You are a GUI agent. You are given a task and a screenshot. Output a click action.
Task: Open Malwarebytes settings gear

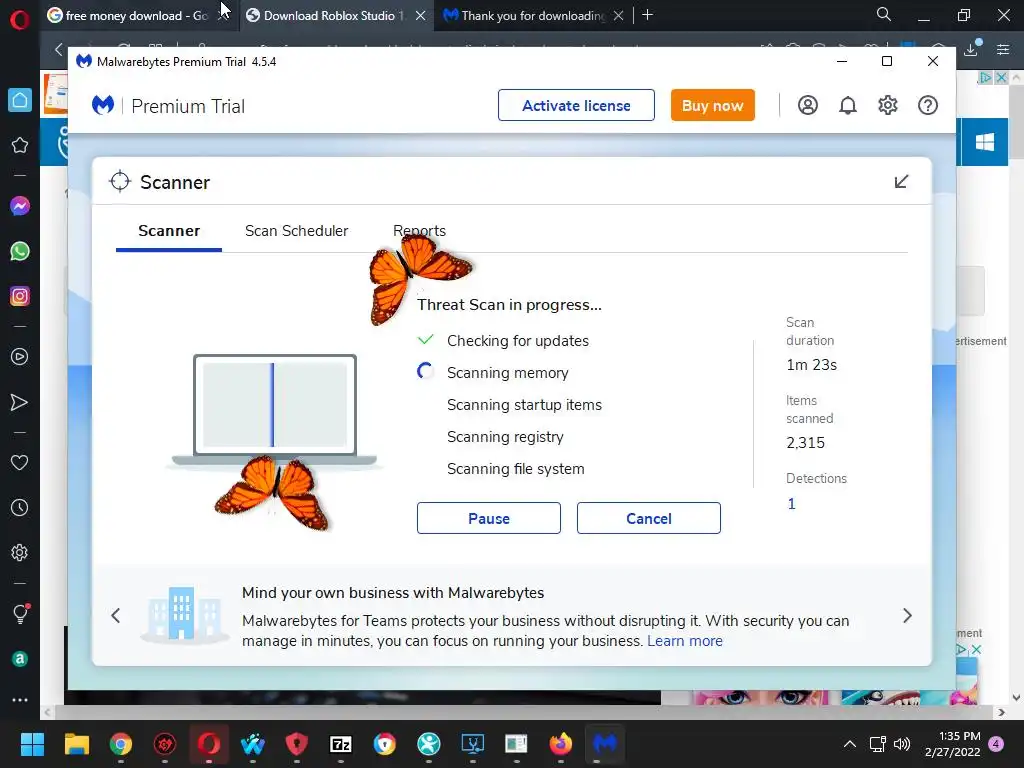888,105
